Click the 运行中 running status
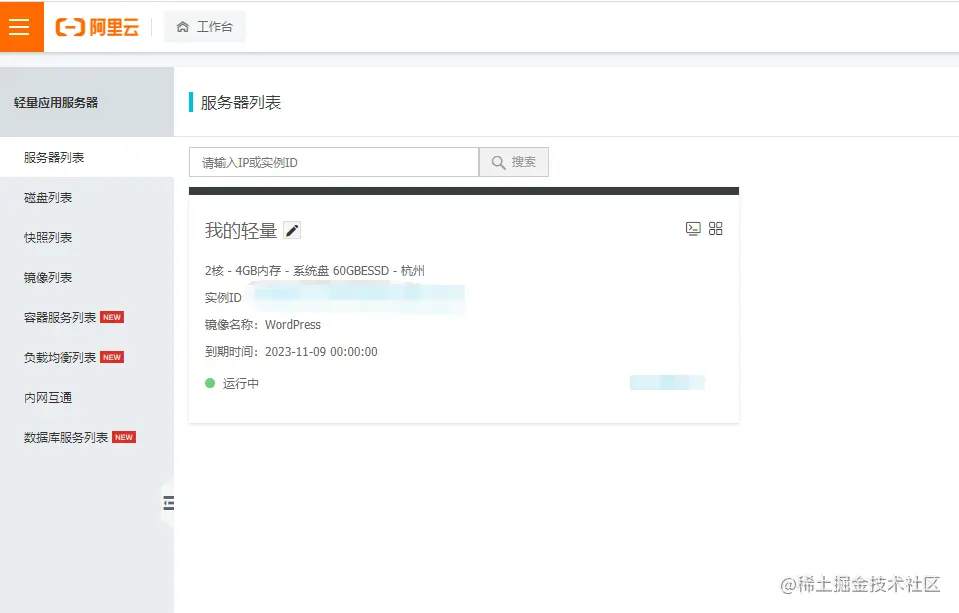959x613 pixels. [240, 384]
